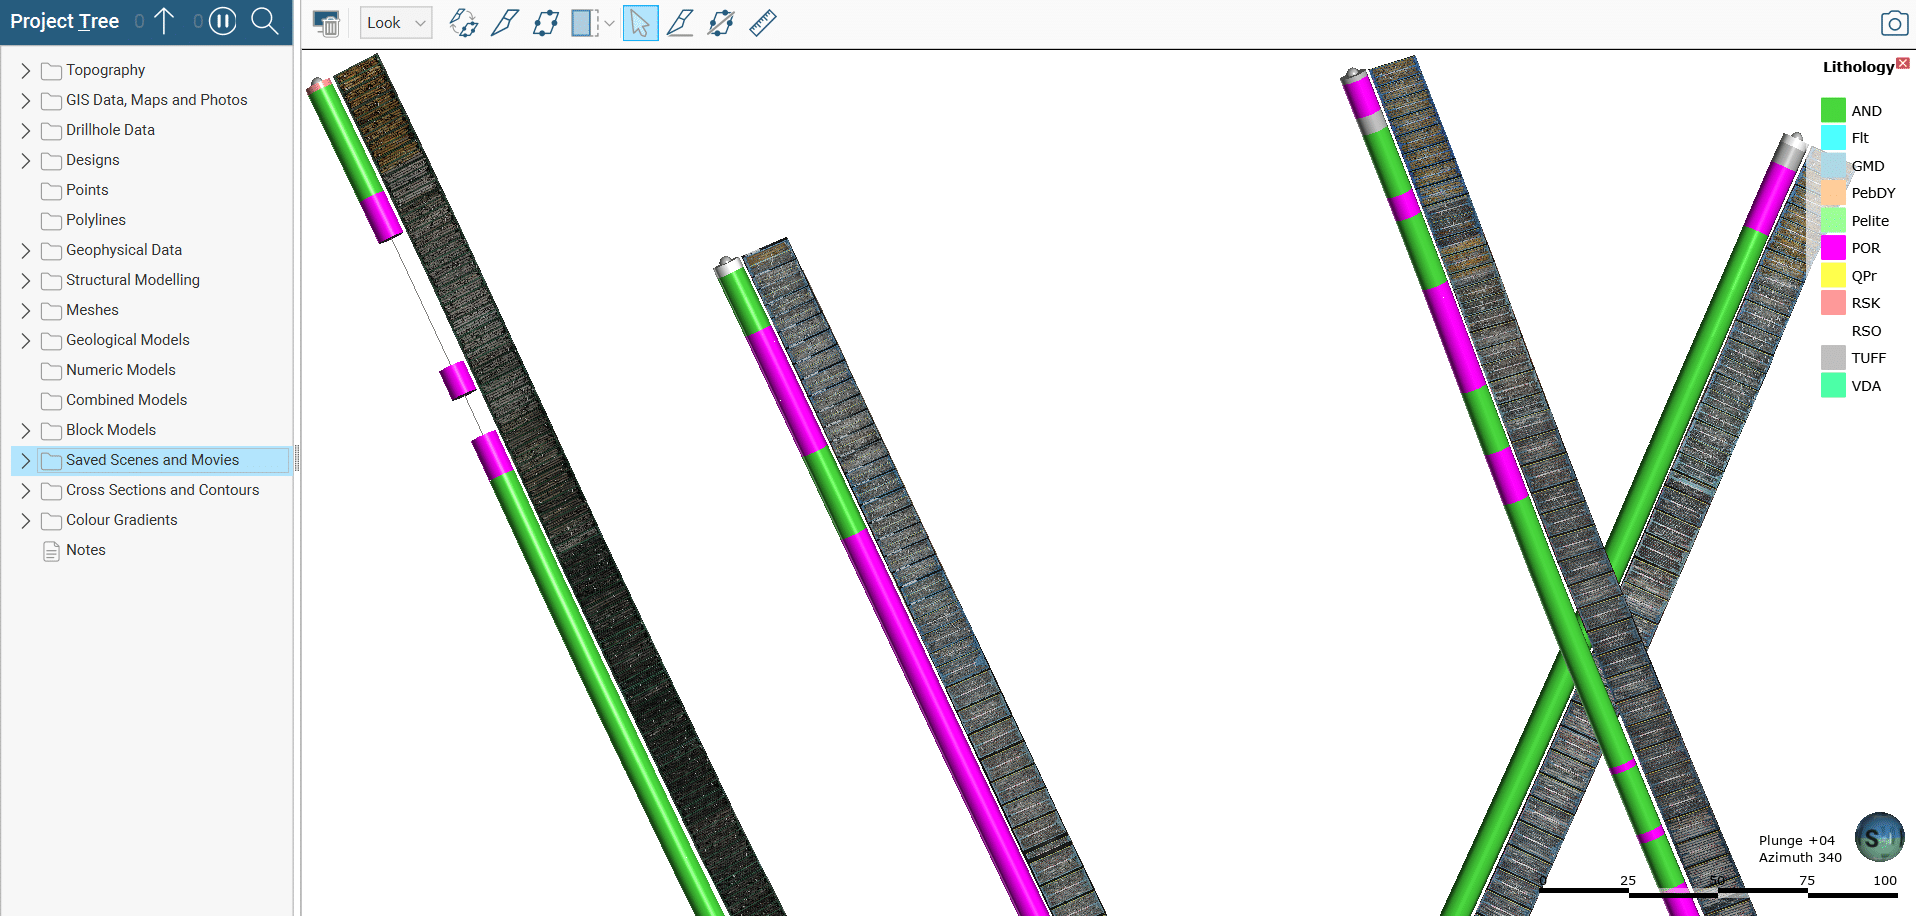Expand the Geophysical Data folder
The width and height of the screenshot is (1916, 916).
tap(26, 251)
